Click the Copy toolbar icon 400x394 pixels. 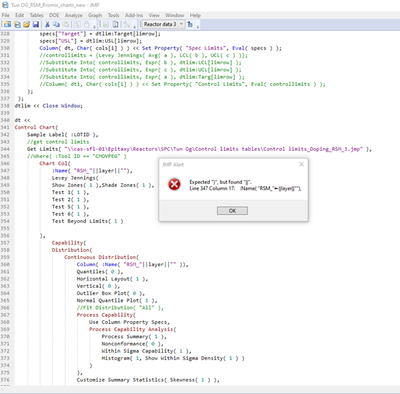click(56, 24)
